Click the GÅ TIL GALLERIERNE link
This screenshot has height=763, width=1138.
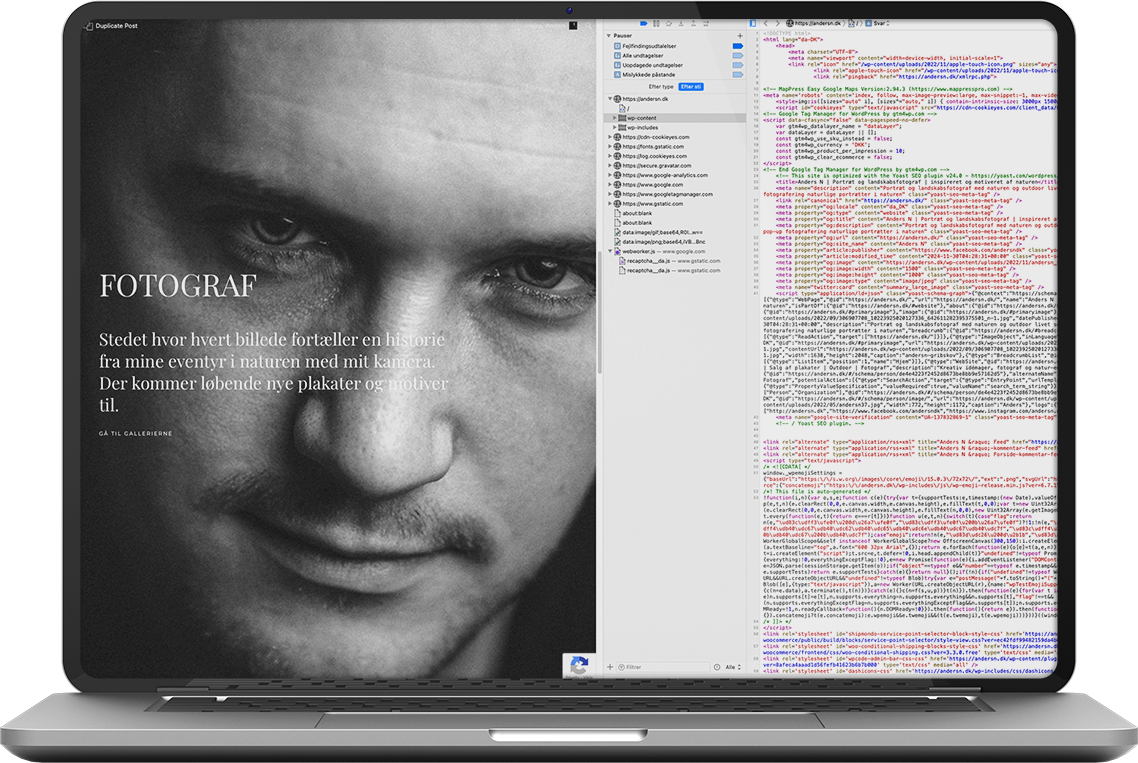[x=136, y=433]
